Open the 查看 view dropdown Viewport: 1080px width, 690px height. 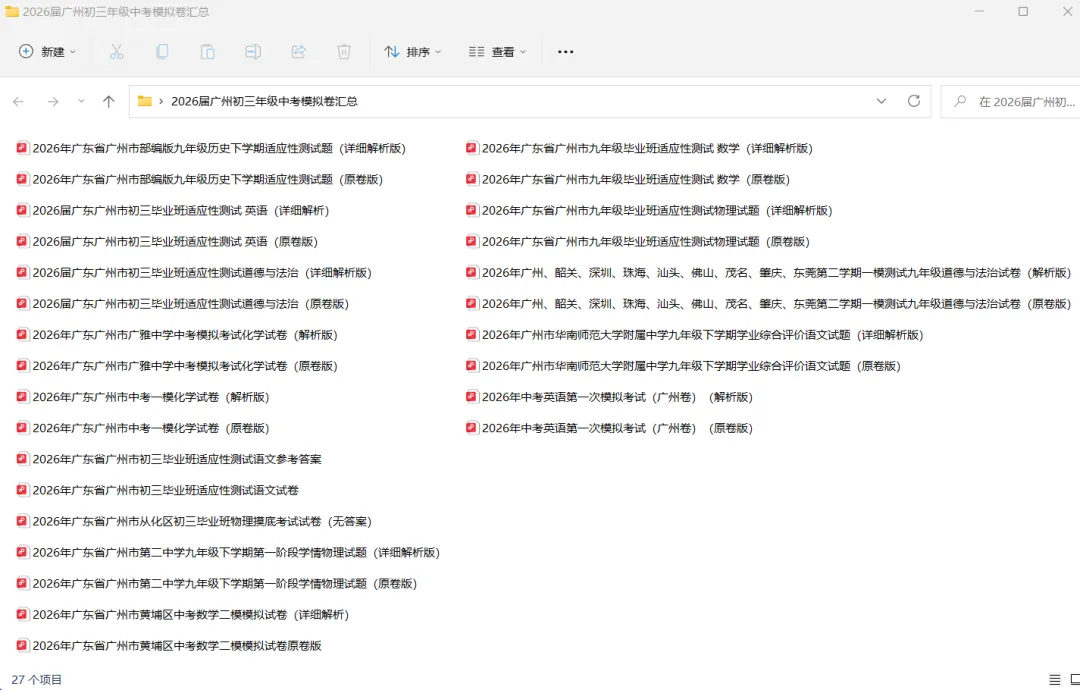[497, 52]
